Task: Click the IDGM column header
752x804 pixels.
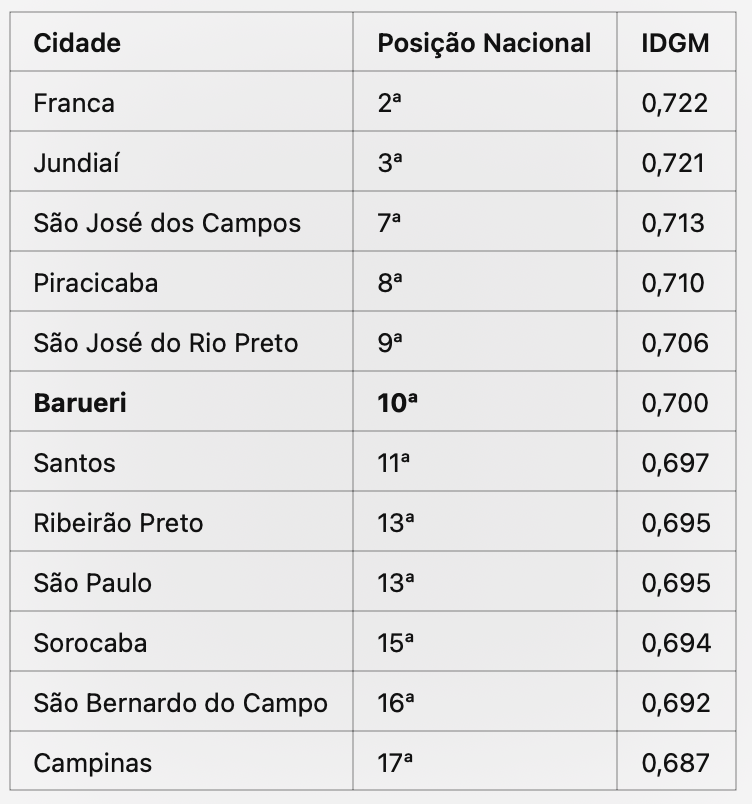Action: 675,43
